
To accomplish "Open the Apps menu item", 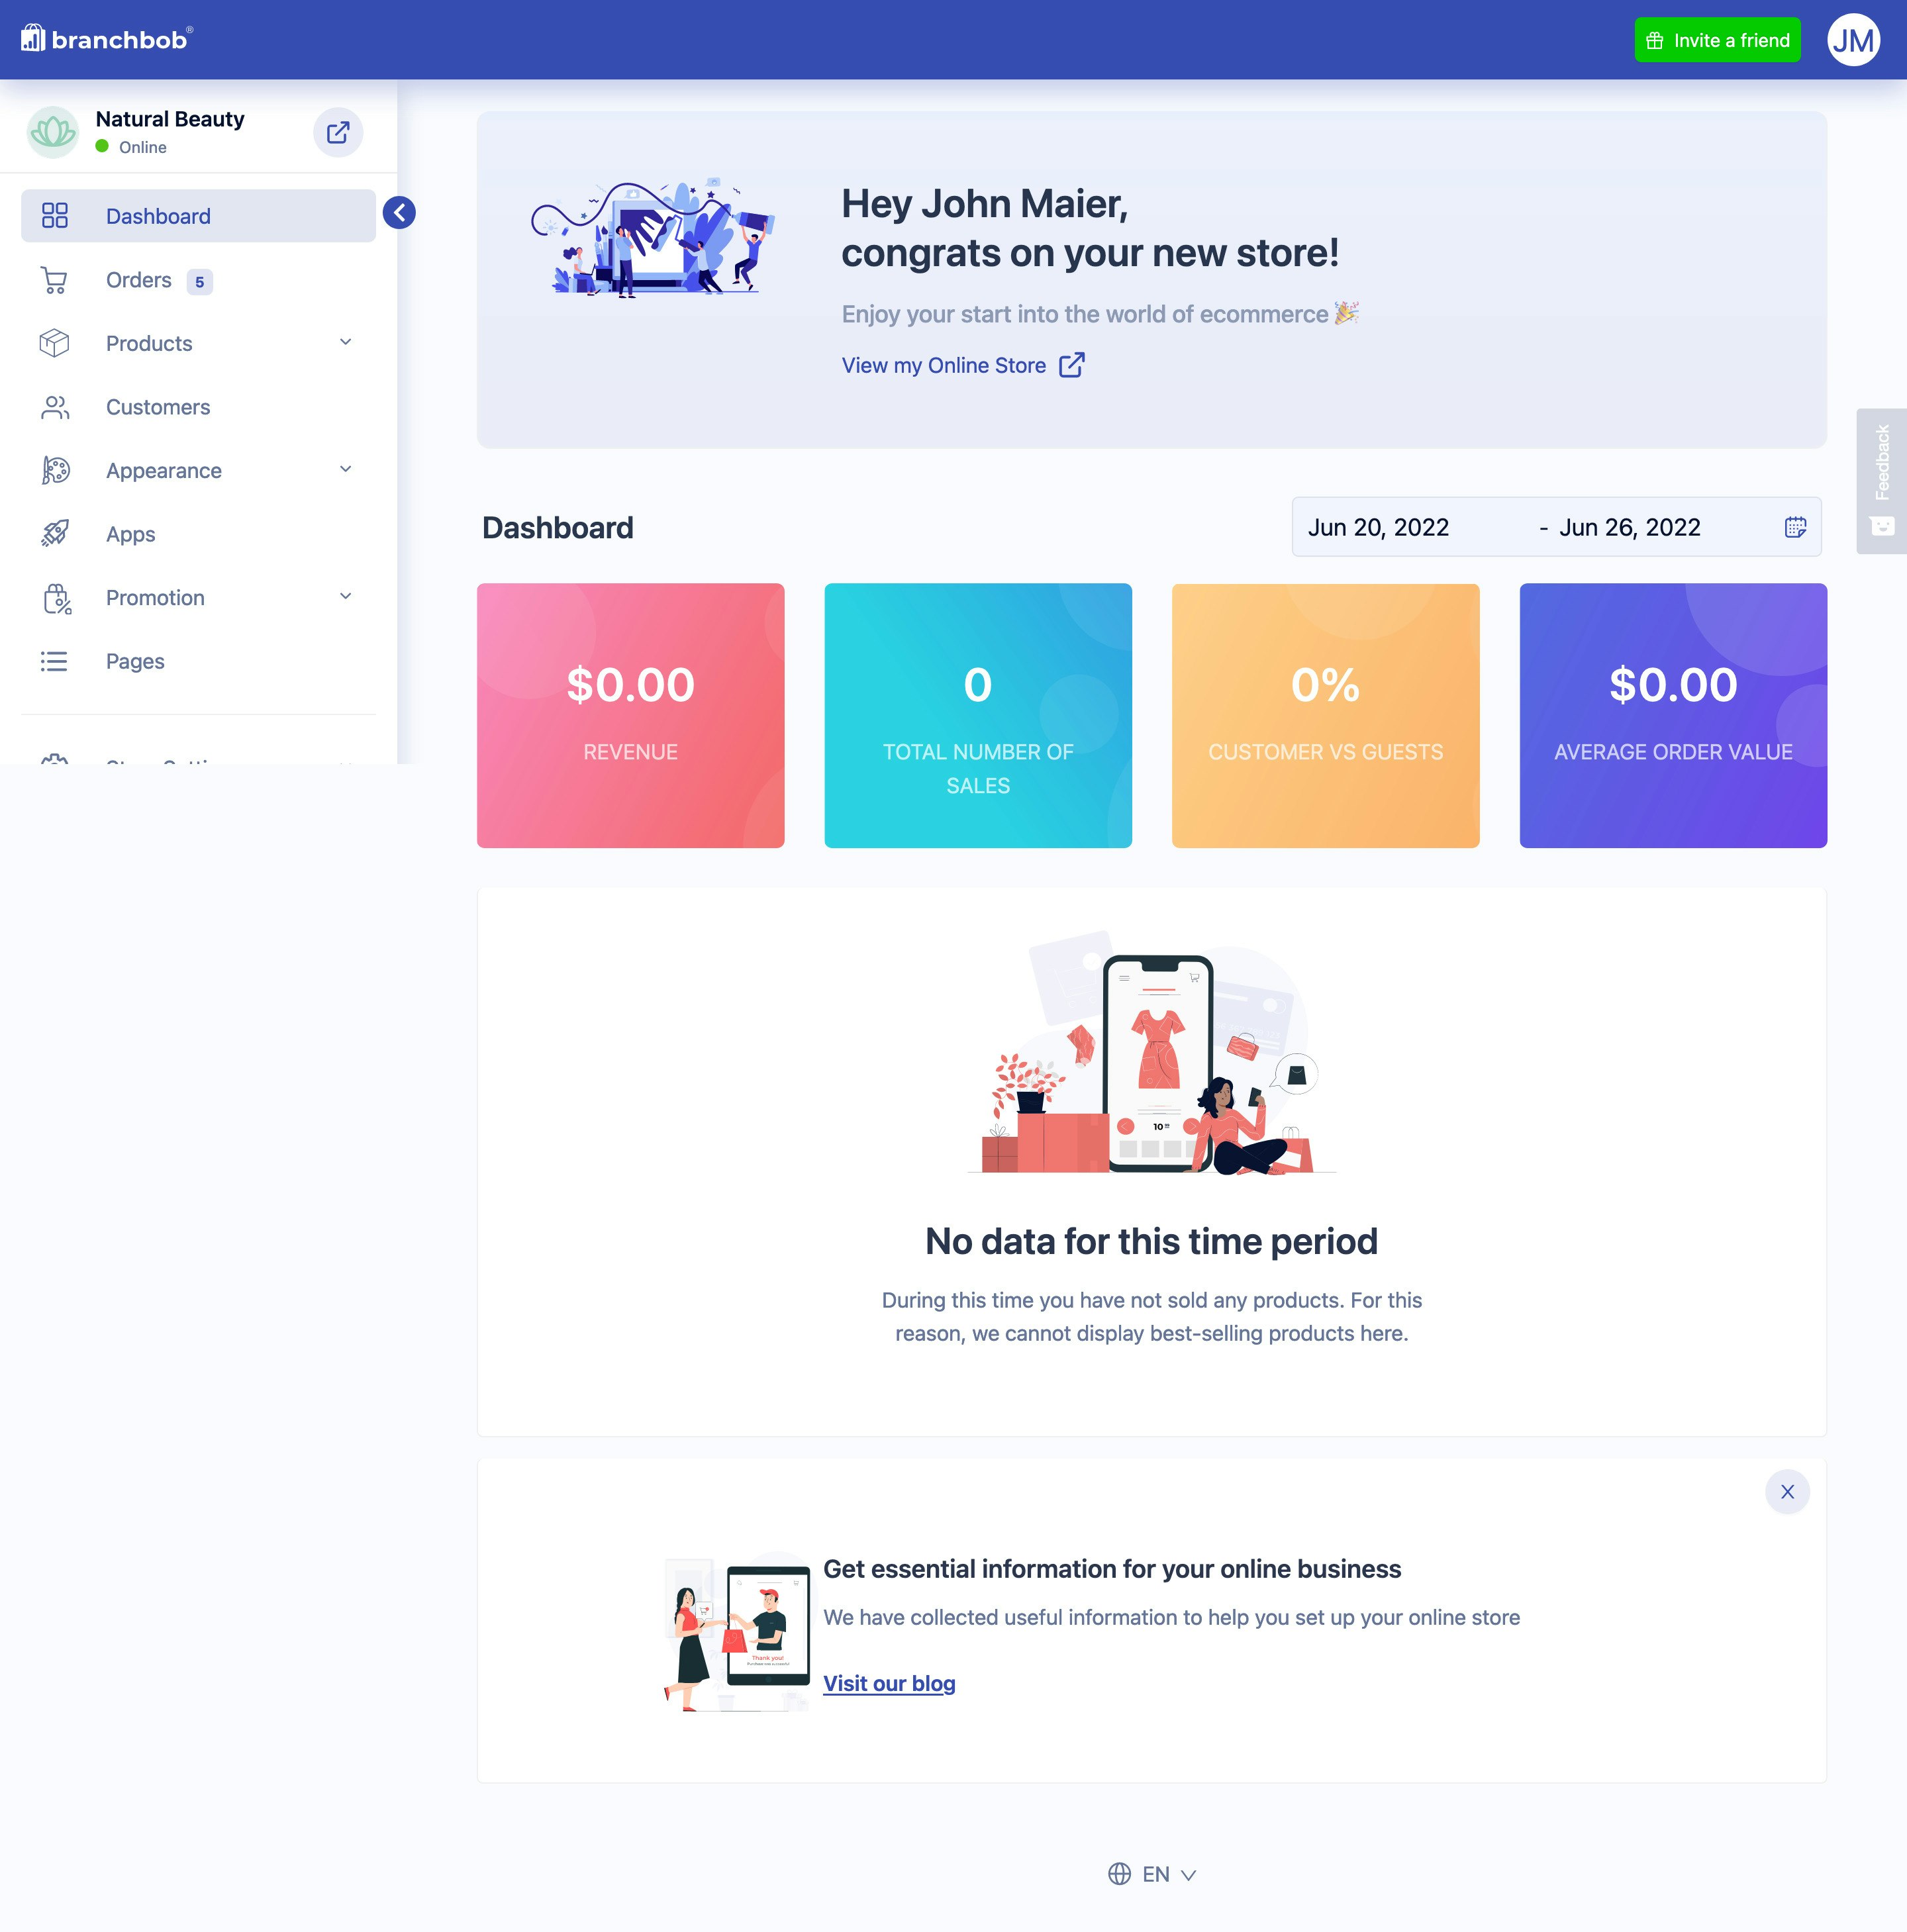I will pyautogui.click(x=131, y=534).
